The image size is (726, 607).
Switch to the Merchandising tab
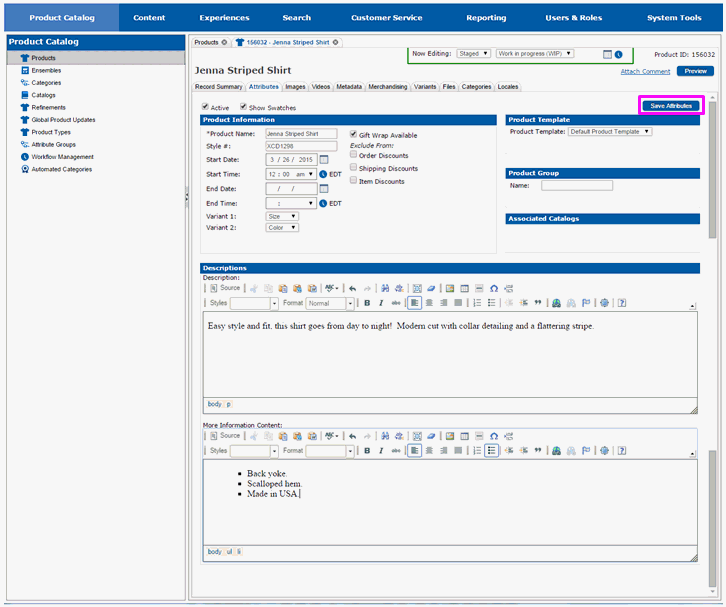pyautogui.click(x=388, y=87)
